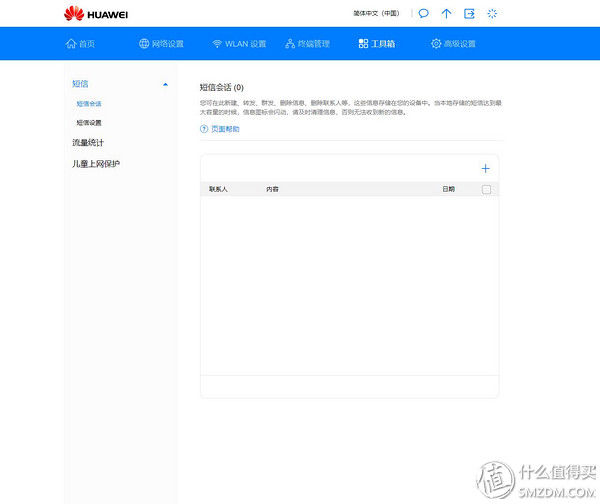The width and height of the screenshot is (600, 504).
Task: Switch to 终端管理 device management tab
Action: pyautogui.click(x=307, y=44)
